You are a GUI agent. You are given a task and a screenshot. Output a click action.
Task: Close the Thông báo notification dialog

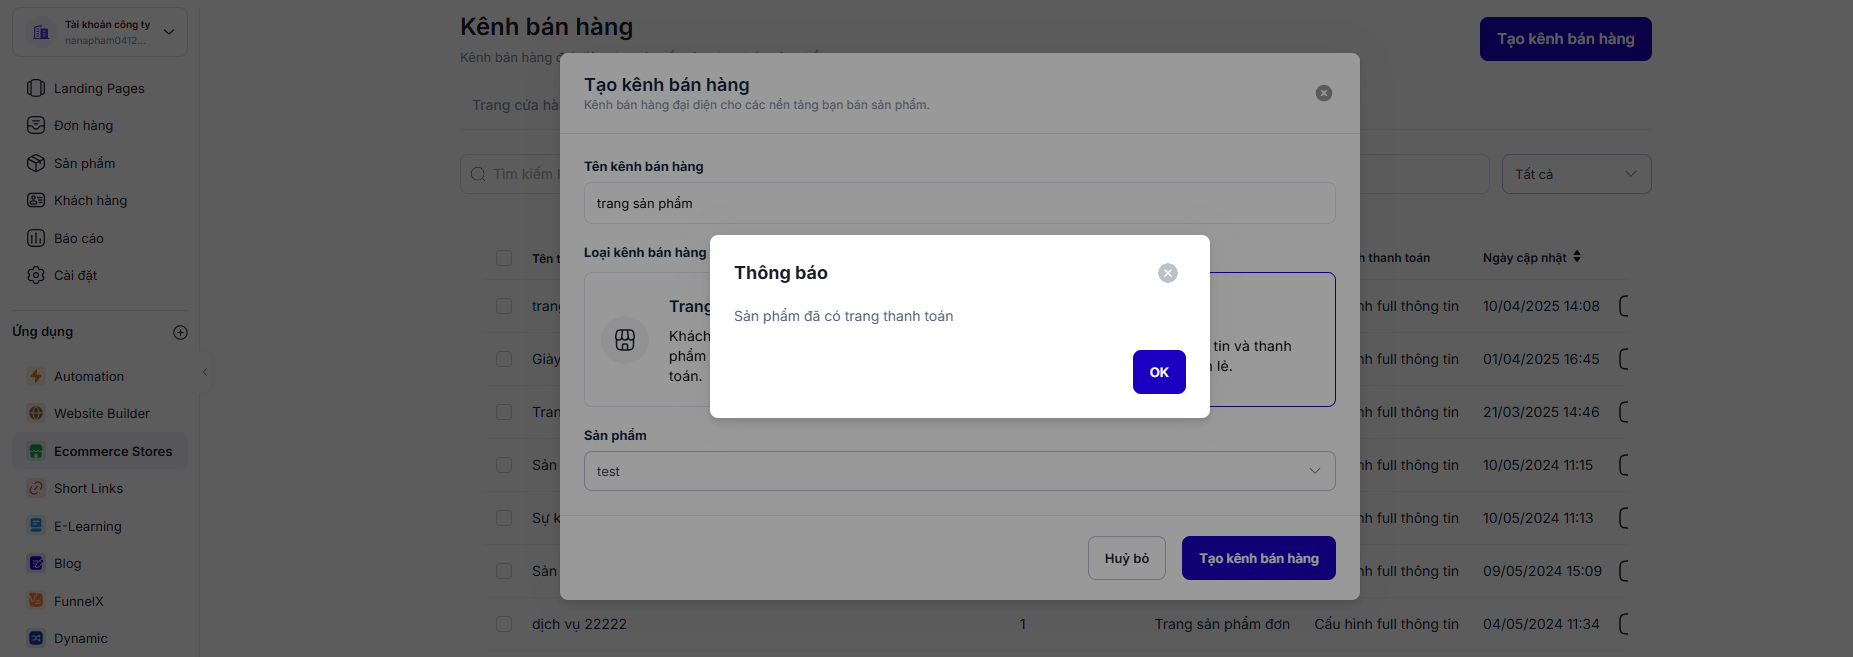point(1167,273)
